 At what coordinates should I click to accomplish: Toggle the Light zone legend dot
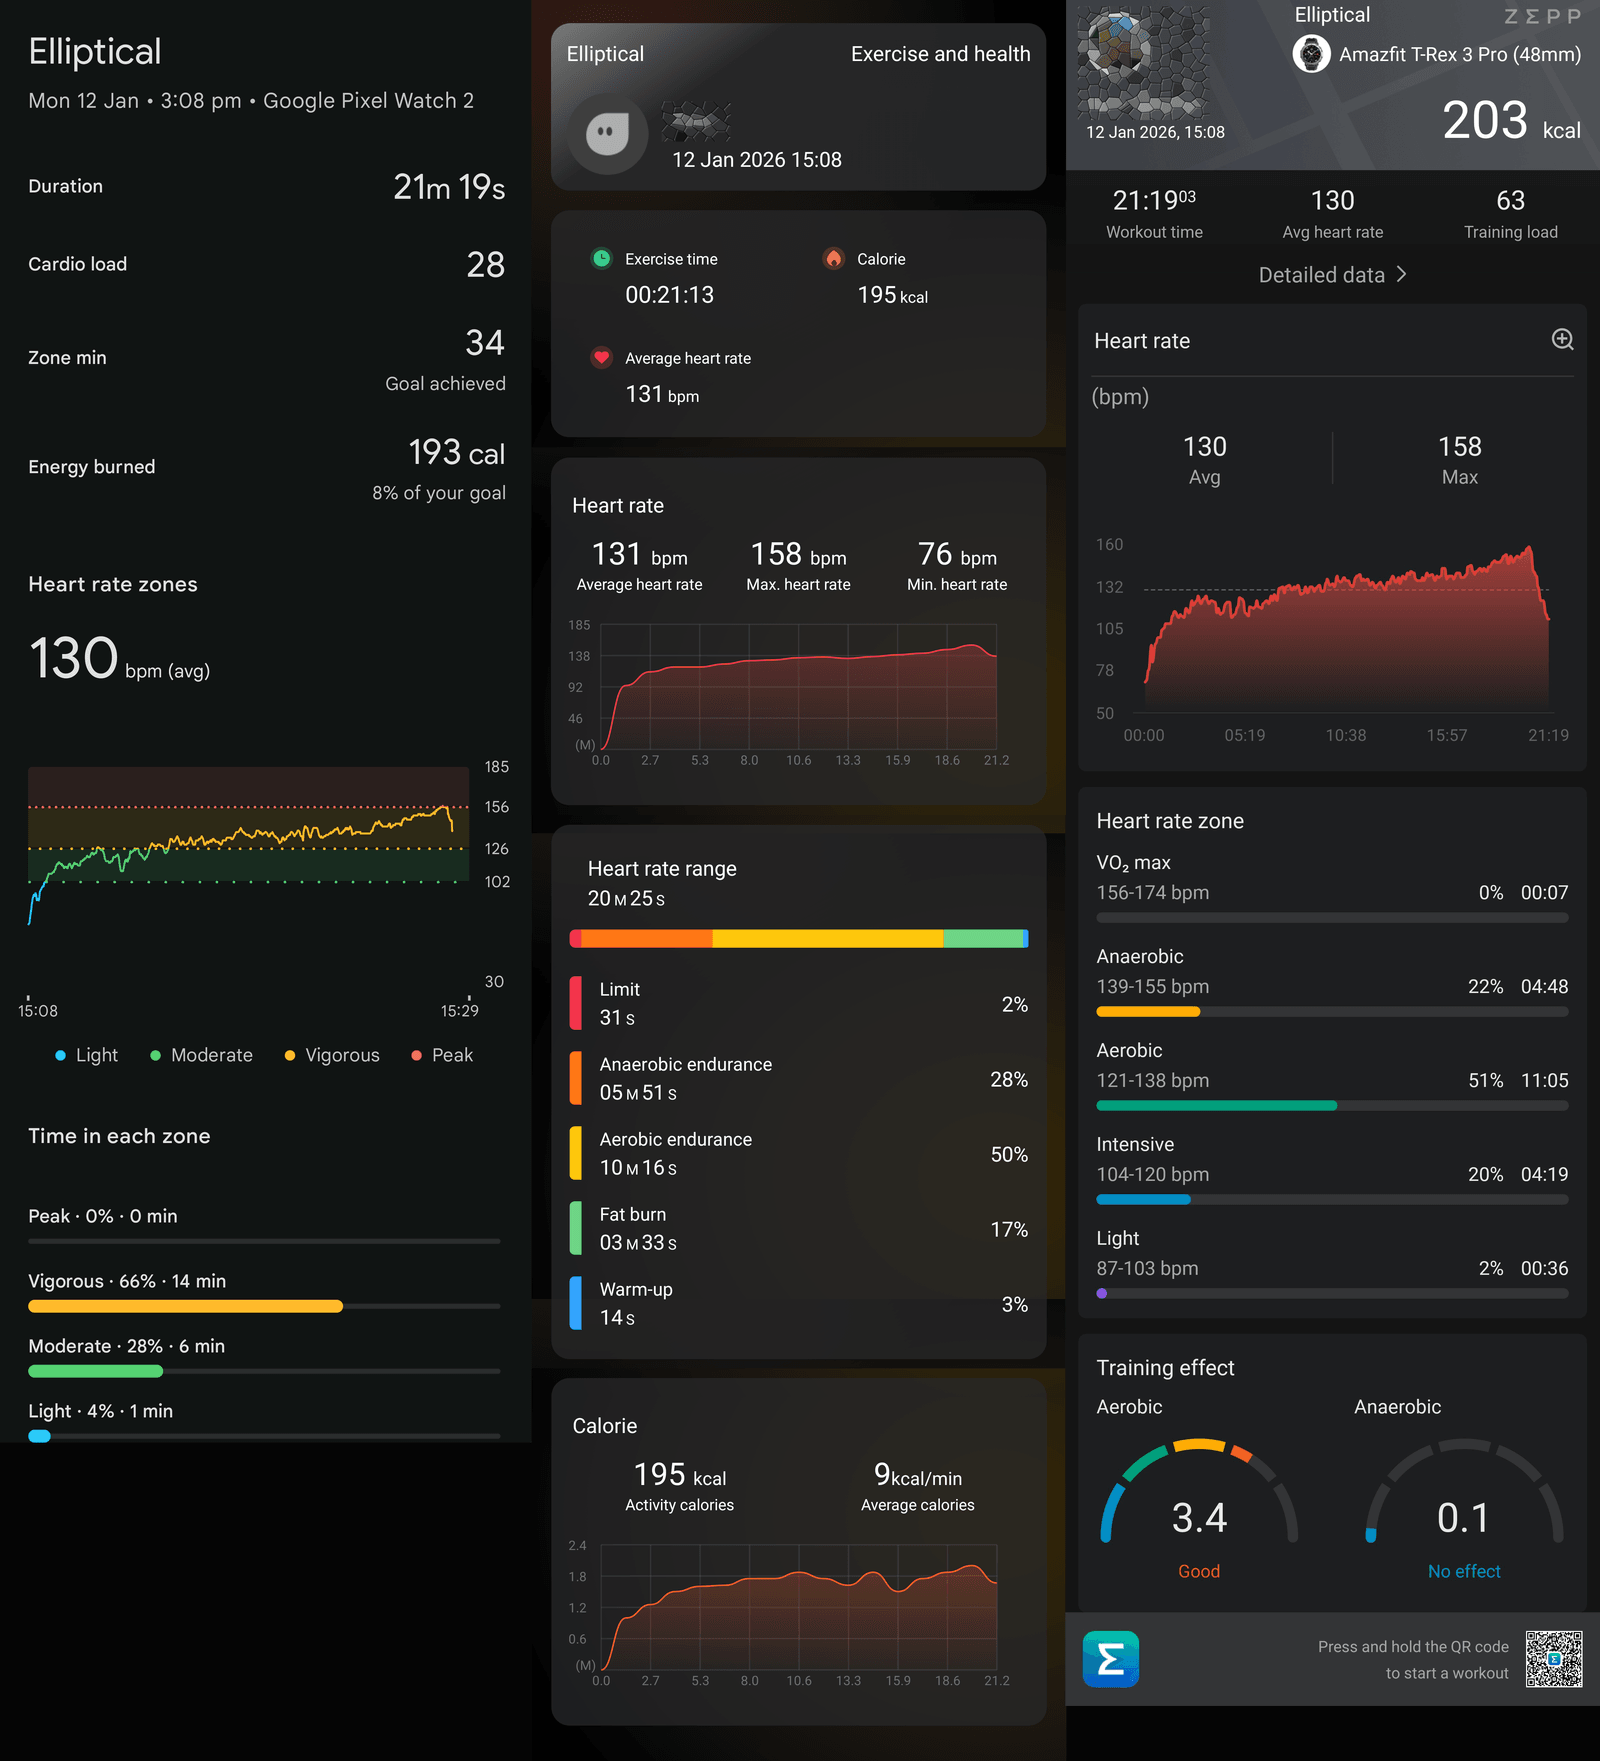(61, 1055)
